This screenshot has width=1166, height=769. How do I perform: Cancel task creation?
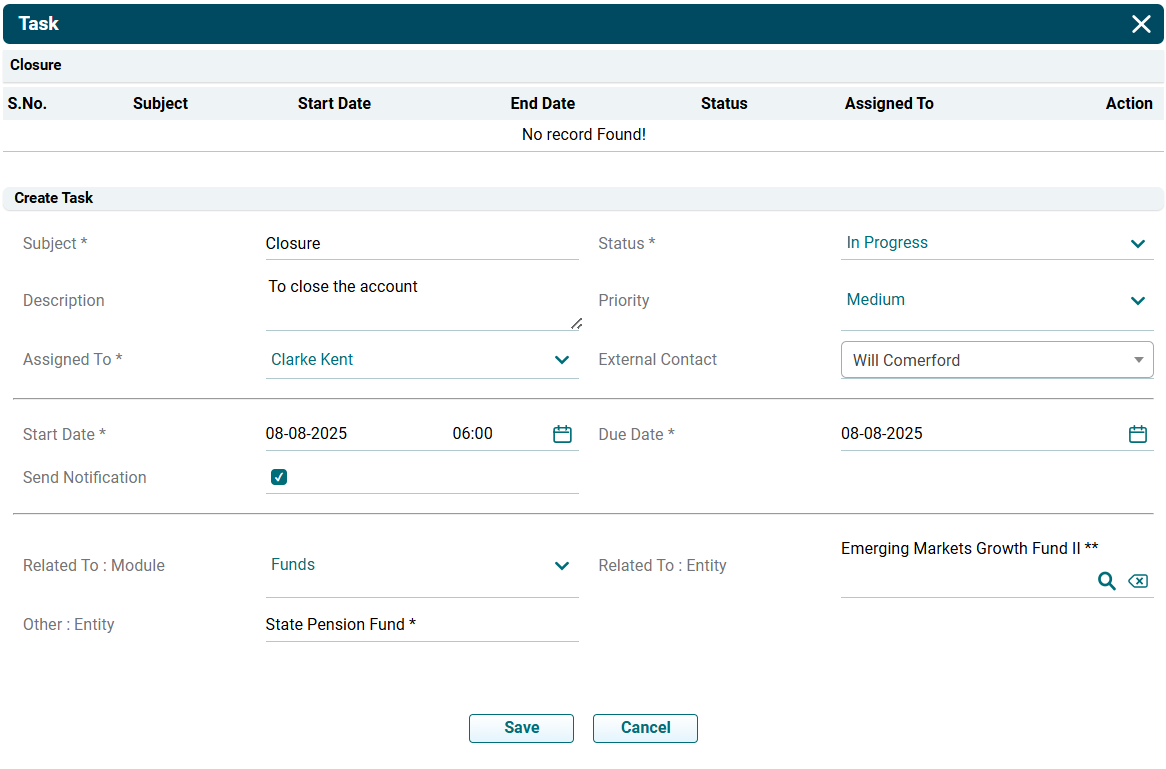click(x=645, y=728)
